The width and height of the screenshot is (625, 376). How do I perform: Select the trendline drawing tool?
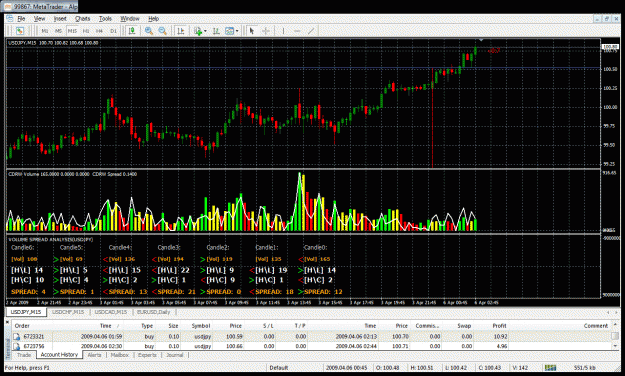311,31
